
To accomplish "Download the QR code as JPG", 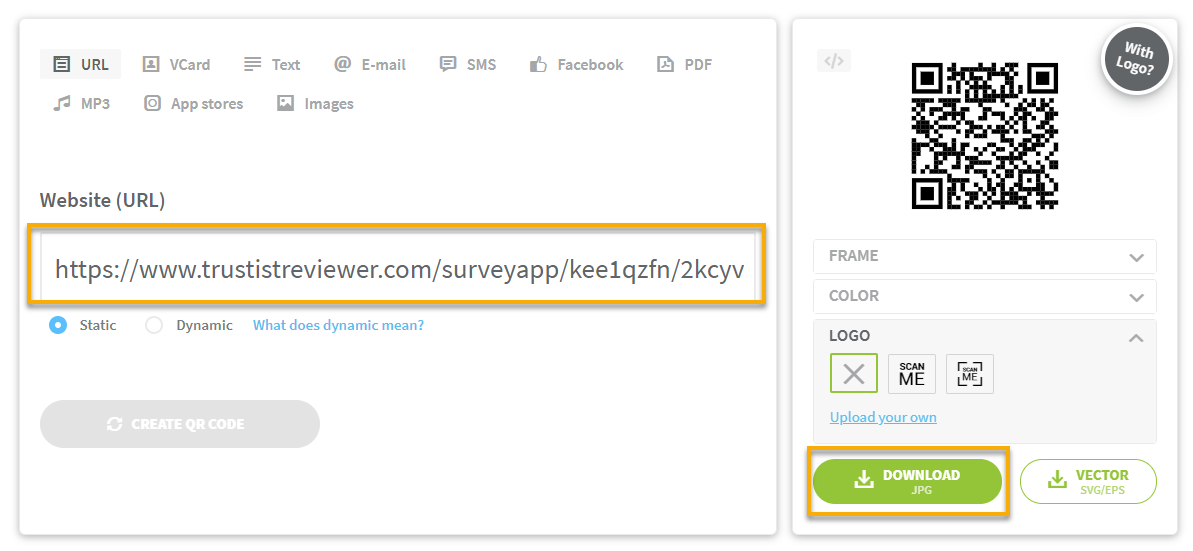I will (907, 481).
